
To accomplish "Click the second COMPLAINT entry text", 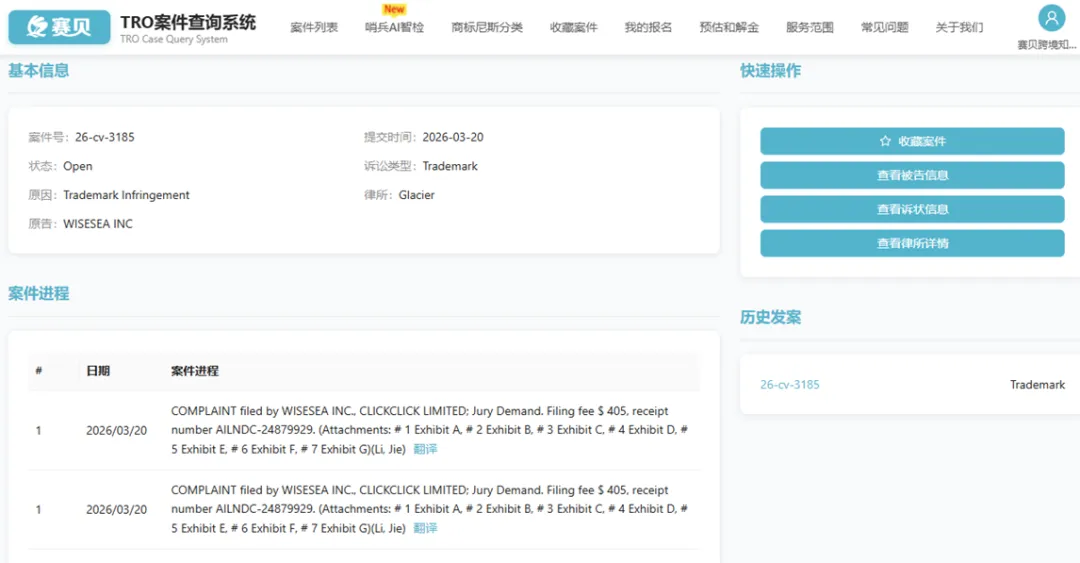I will (x=429, y=509).
